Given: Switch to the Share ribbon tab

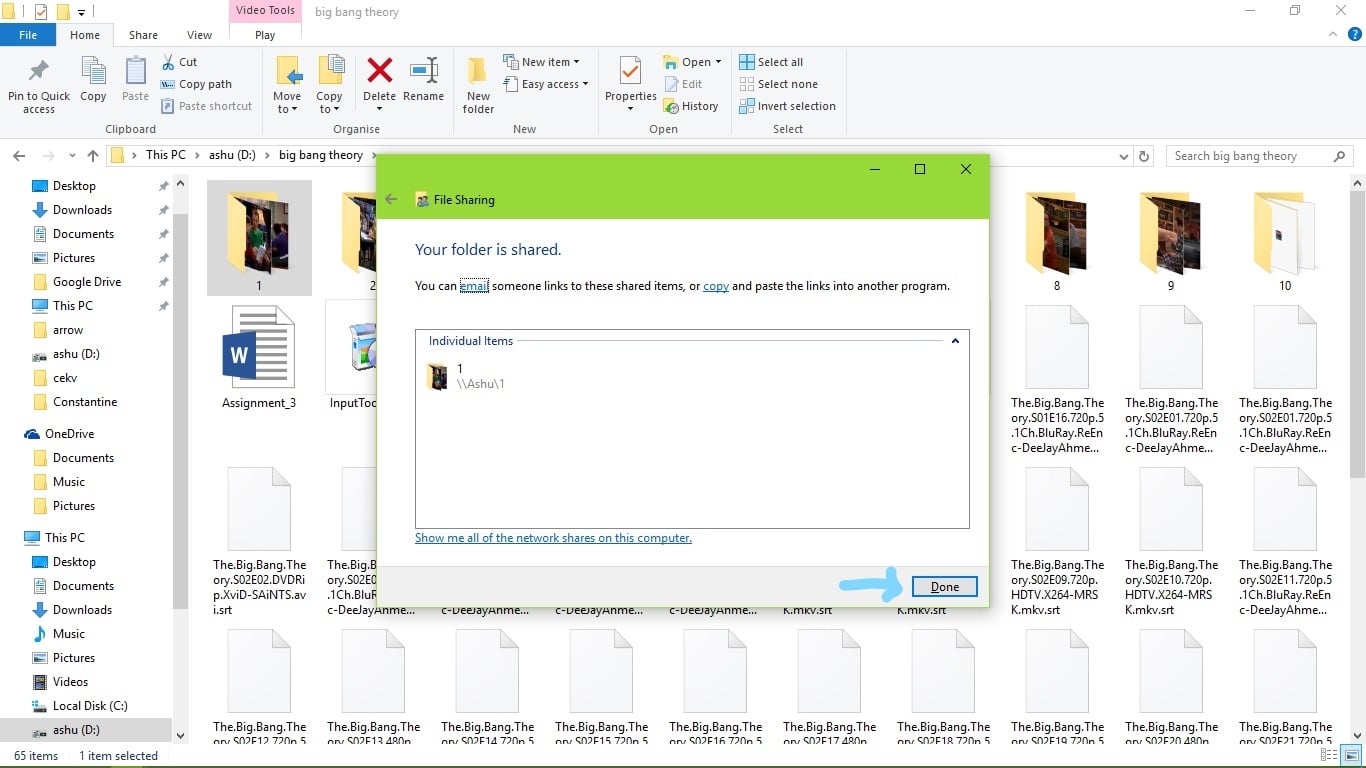Looking at the screenshot, I should tap(143, 35).
